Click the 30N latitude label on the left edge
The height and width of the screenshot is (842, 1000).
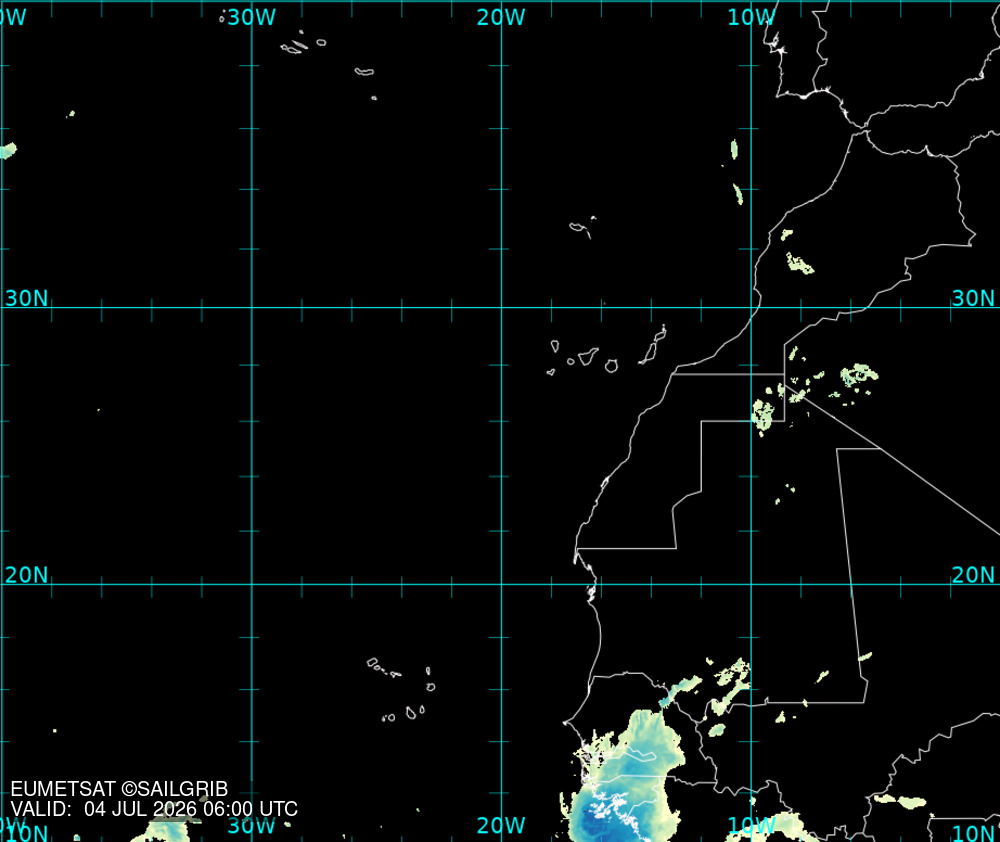tap(26, 298)
